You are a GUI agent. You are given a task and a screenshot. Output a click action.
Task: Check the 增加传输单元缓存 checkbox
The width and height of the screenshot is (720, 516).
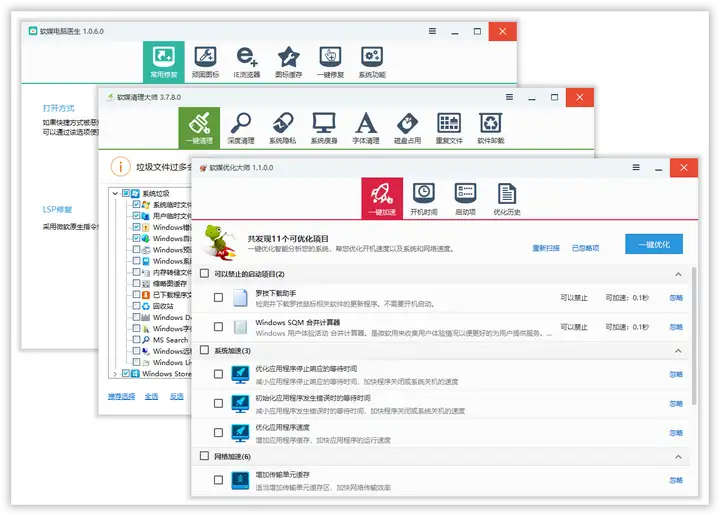219,480
